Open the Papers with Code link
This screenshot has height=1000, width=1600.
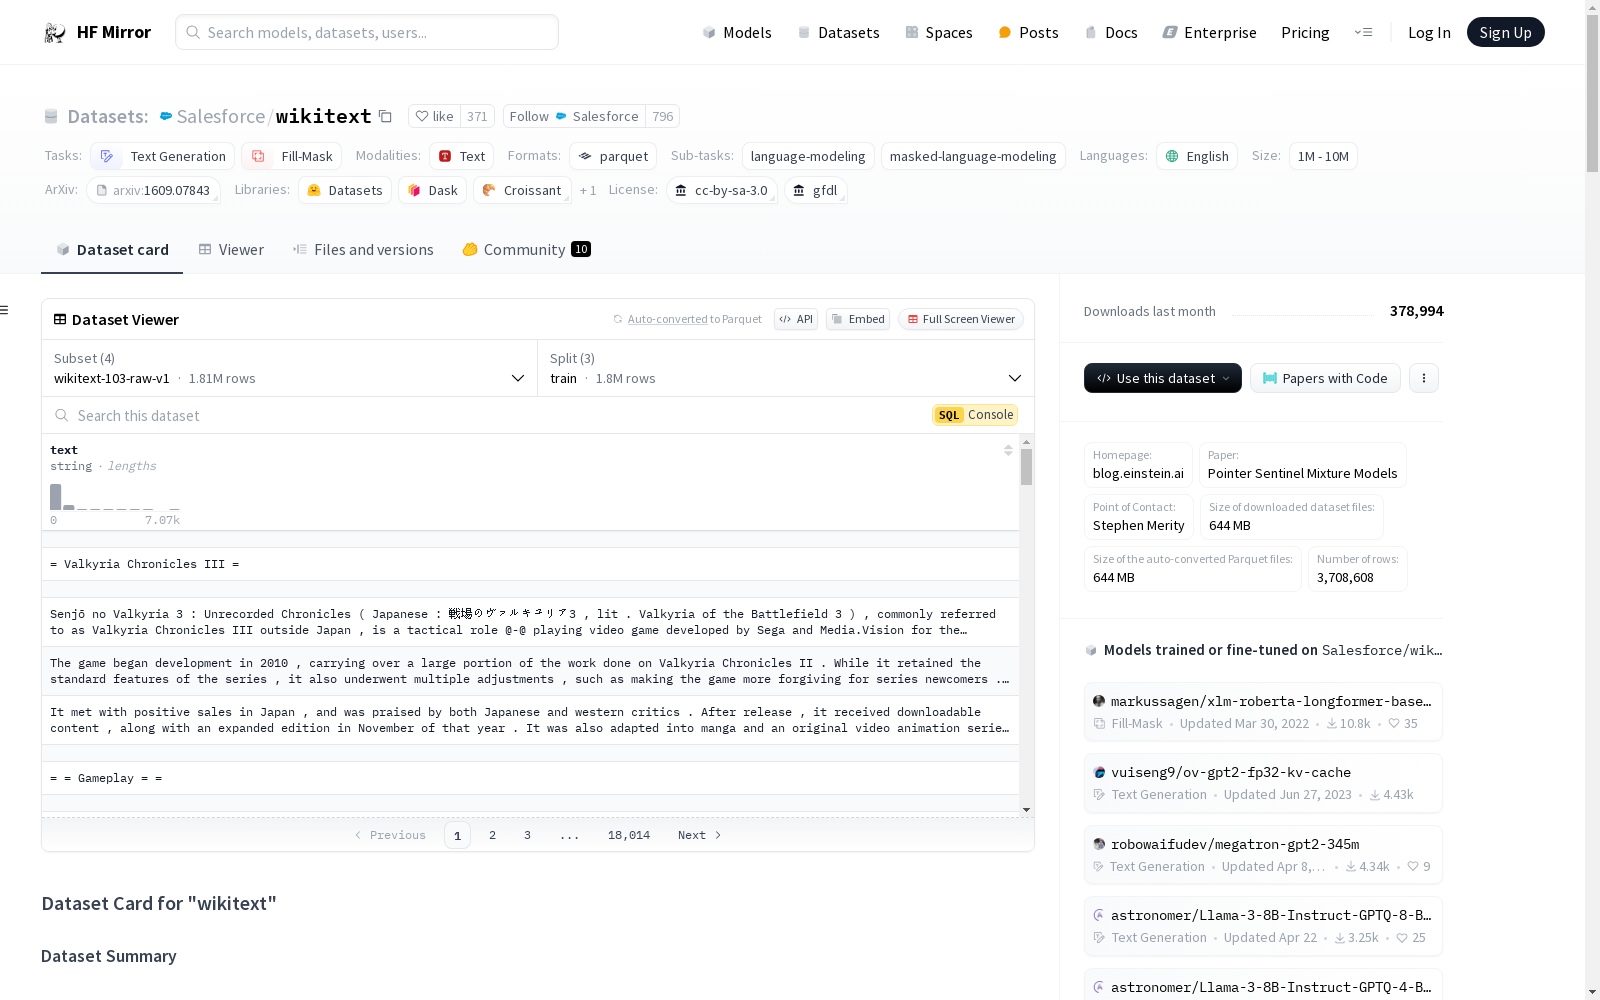pos(1325,378)
